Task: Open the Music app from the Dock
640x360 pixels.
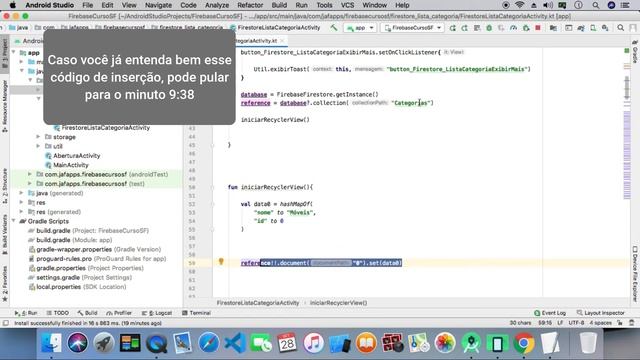Action: [x=313, y=343]
